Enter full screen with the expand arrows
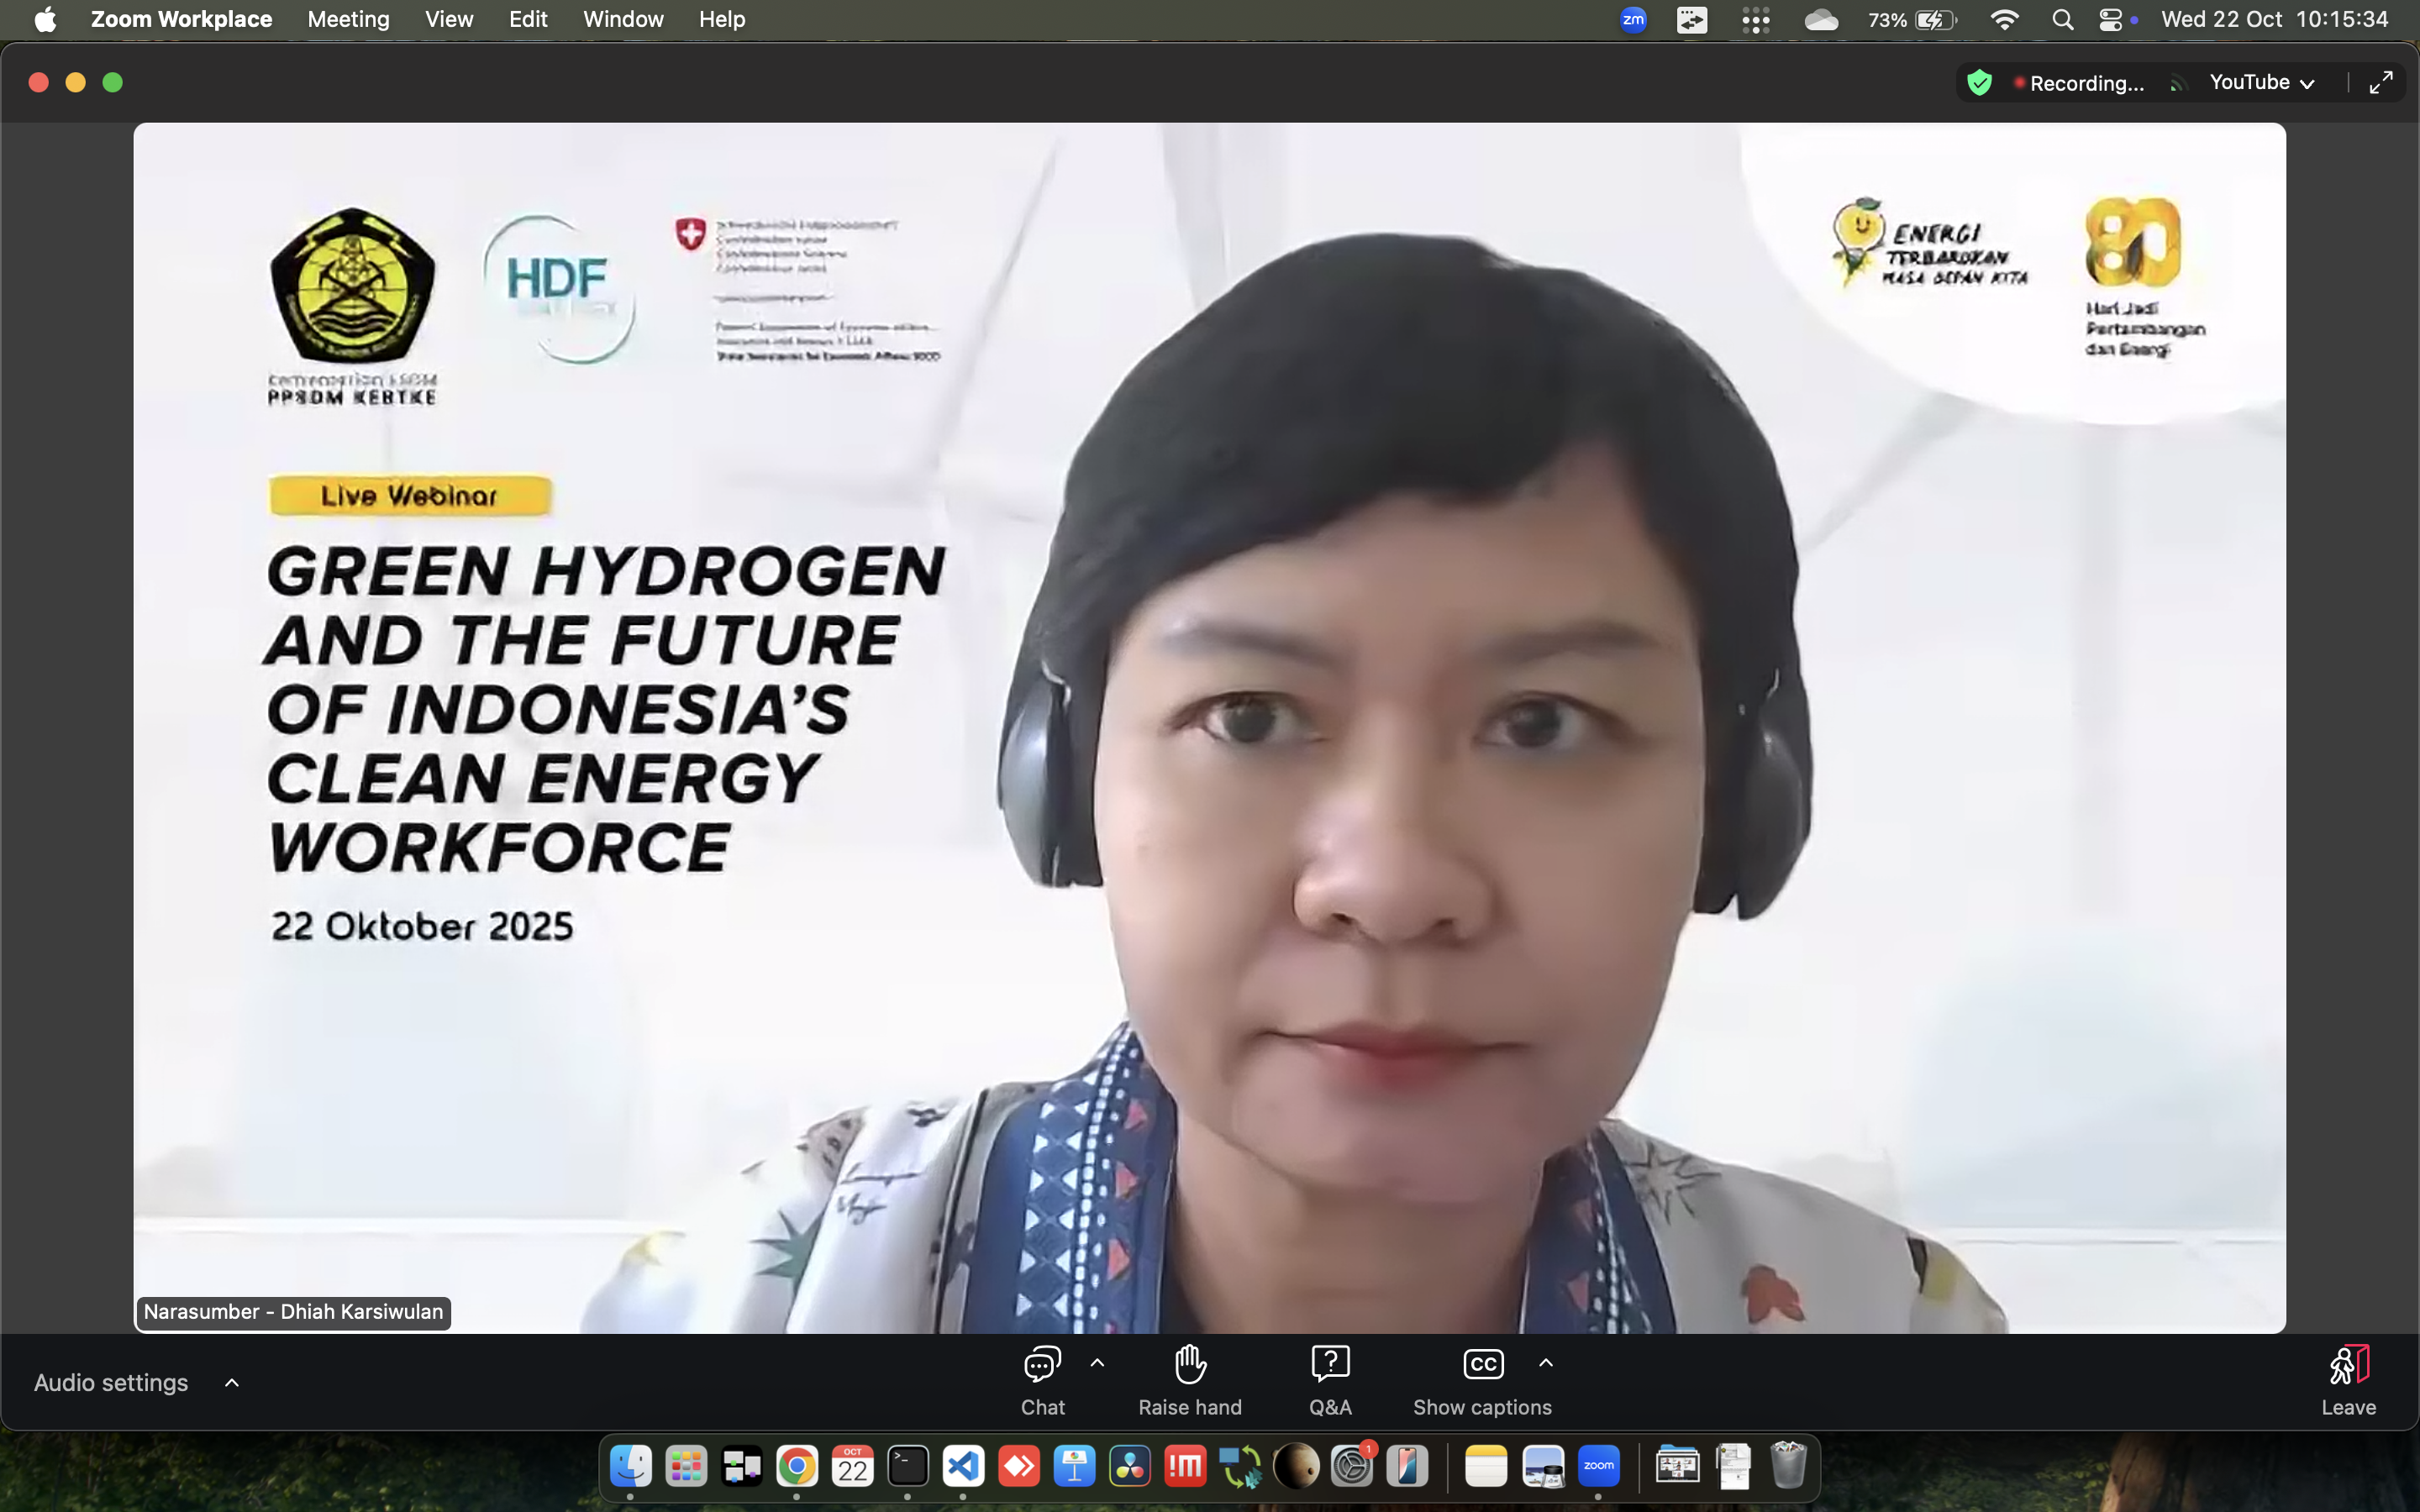This screenshot has height=1512, width=2420. 2381,83
